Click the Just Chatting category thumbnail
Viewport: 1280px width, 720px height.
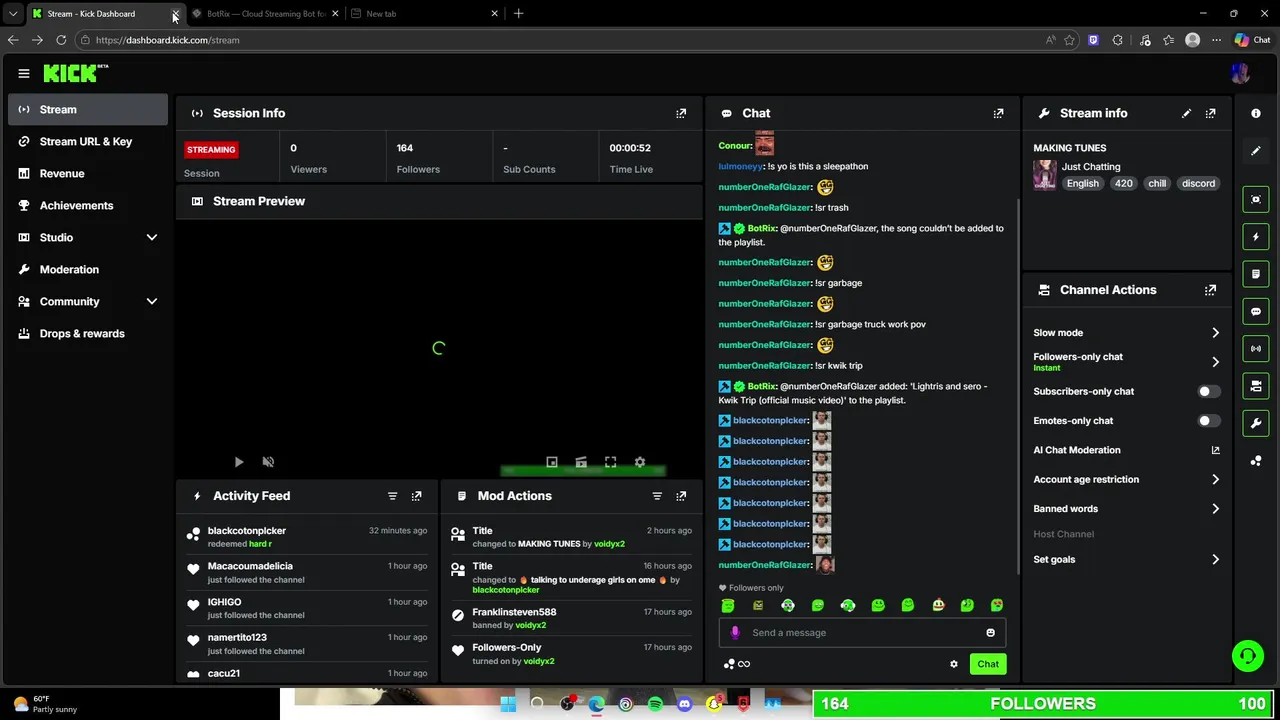tap(1045, 175)
